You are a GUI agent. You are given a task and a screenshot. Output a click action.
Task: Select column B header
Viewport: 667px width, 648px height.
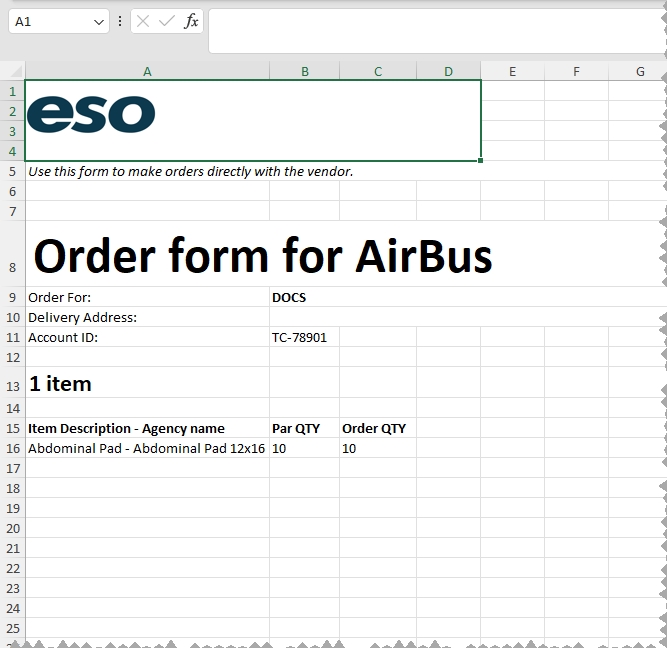click(305, 71)
